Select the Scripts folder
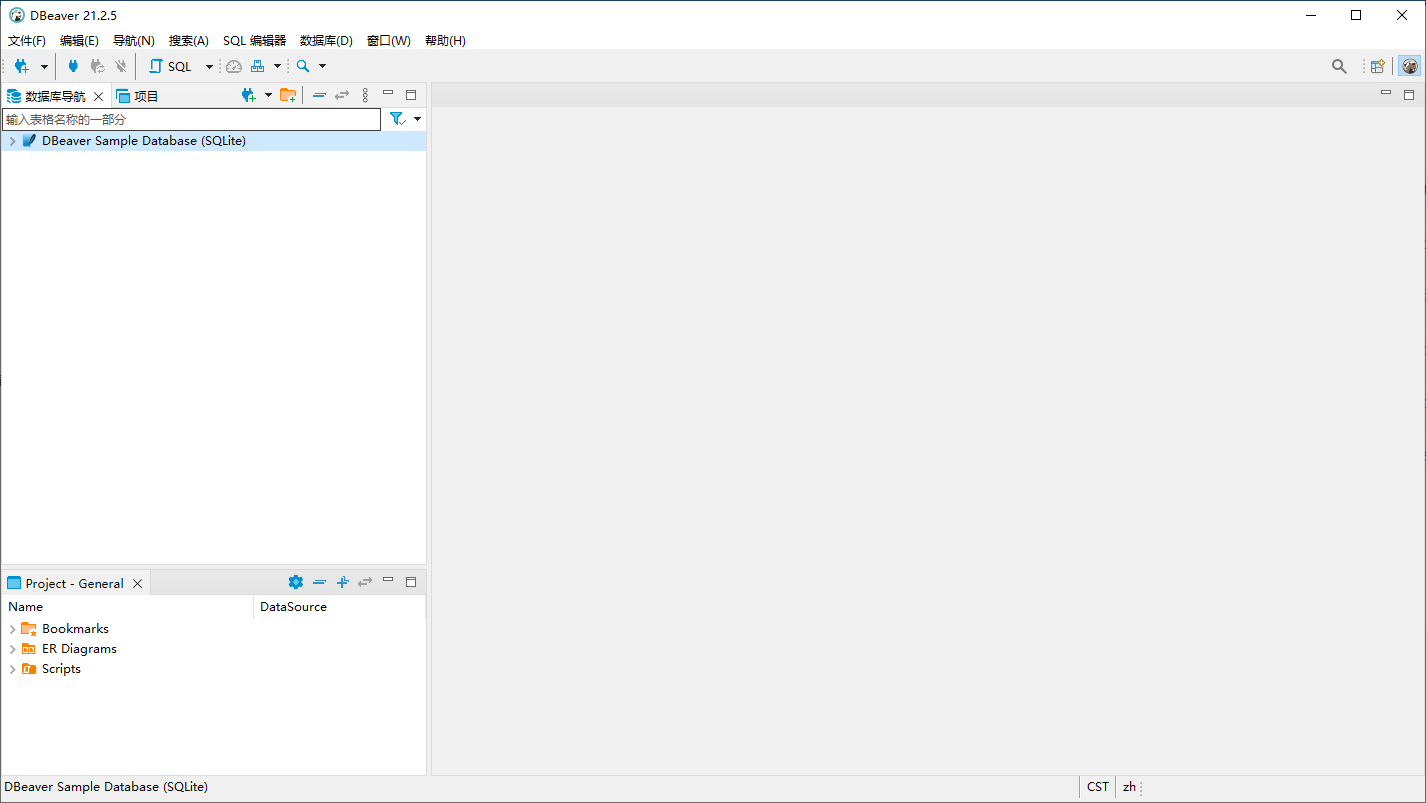1426x803 pixels. click(x=61, y=669)
